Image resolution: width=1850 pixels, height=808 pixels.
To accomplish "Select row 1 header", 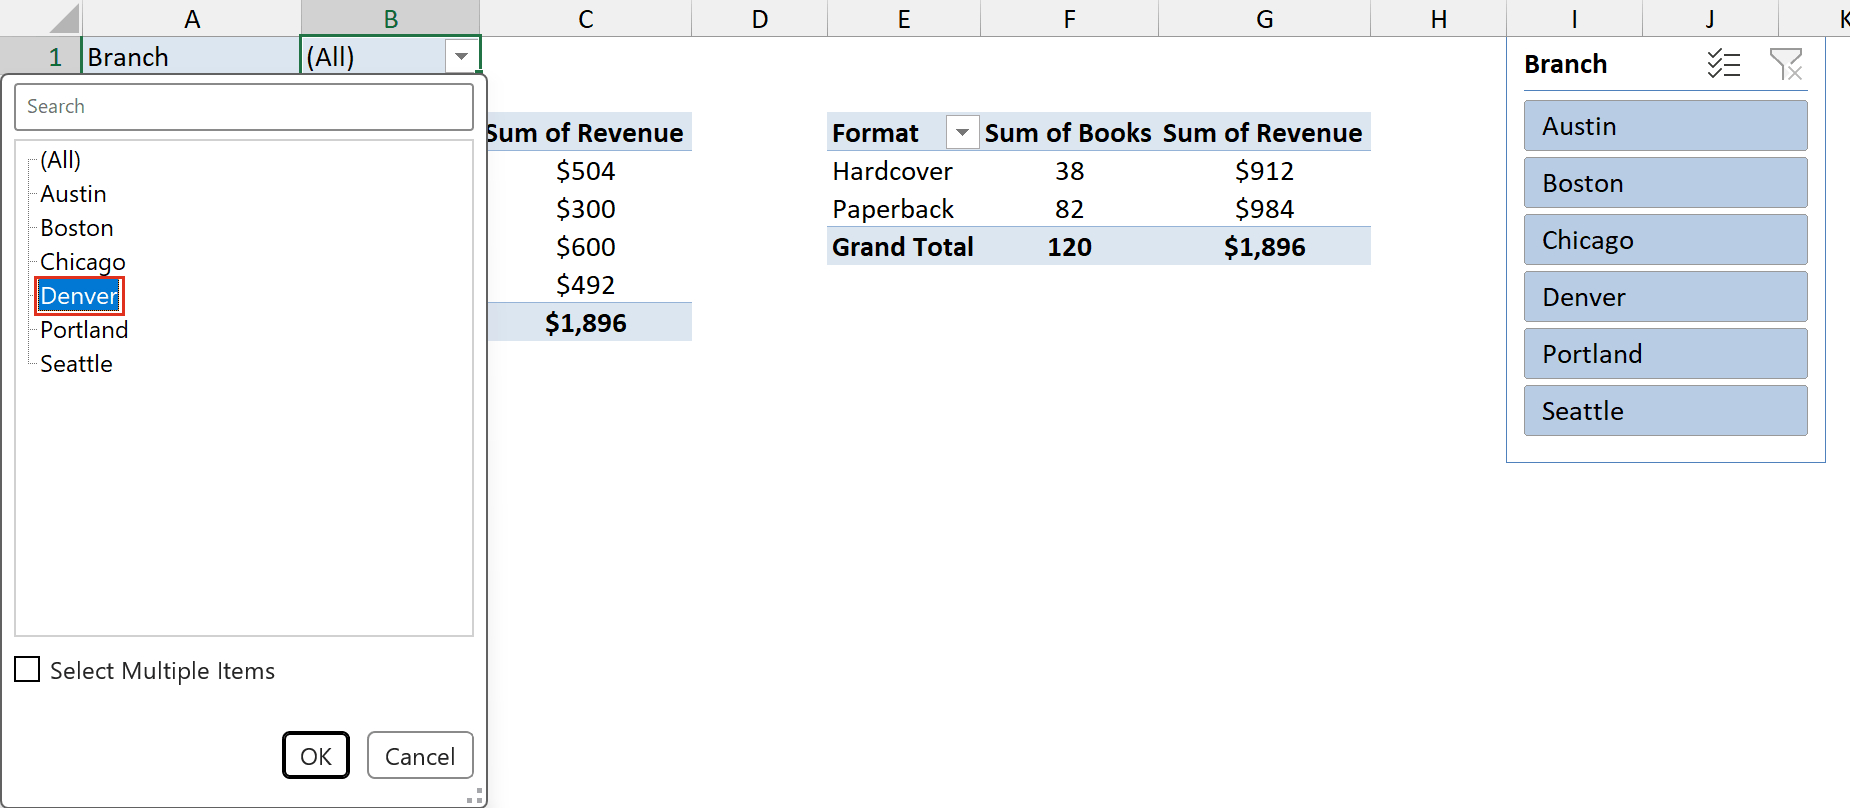I will (x=41, y=57).
